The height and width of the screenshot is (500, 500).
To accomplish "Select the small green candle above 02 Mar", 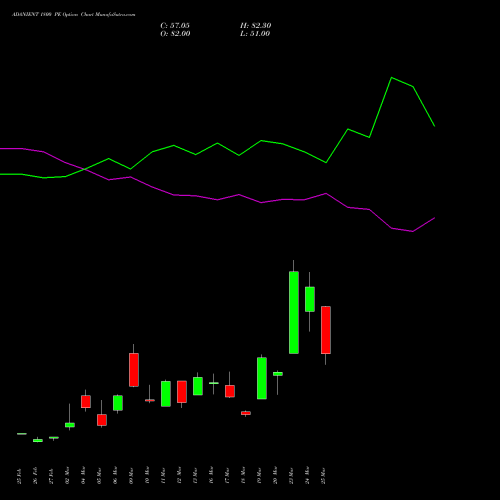I will (x=70, y=425).
